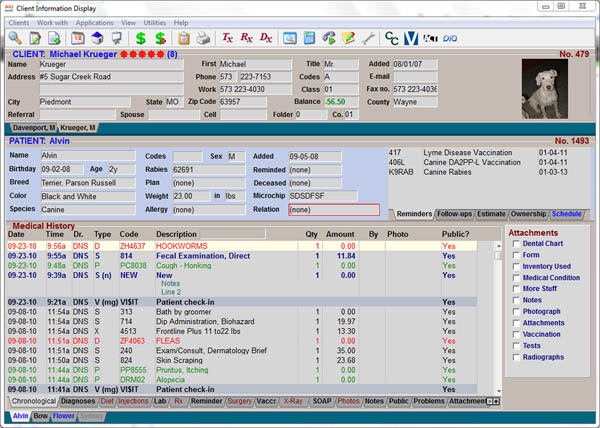Check the Photograph attachment box
This screenshot has height=428, width=600.
(x=516, y=312)
